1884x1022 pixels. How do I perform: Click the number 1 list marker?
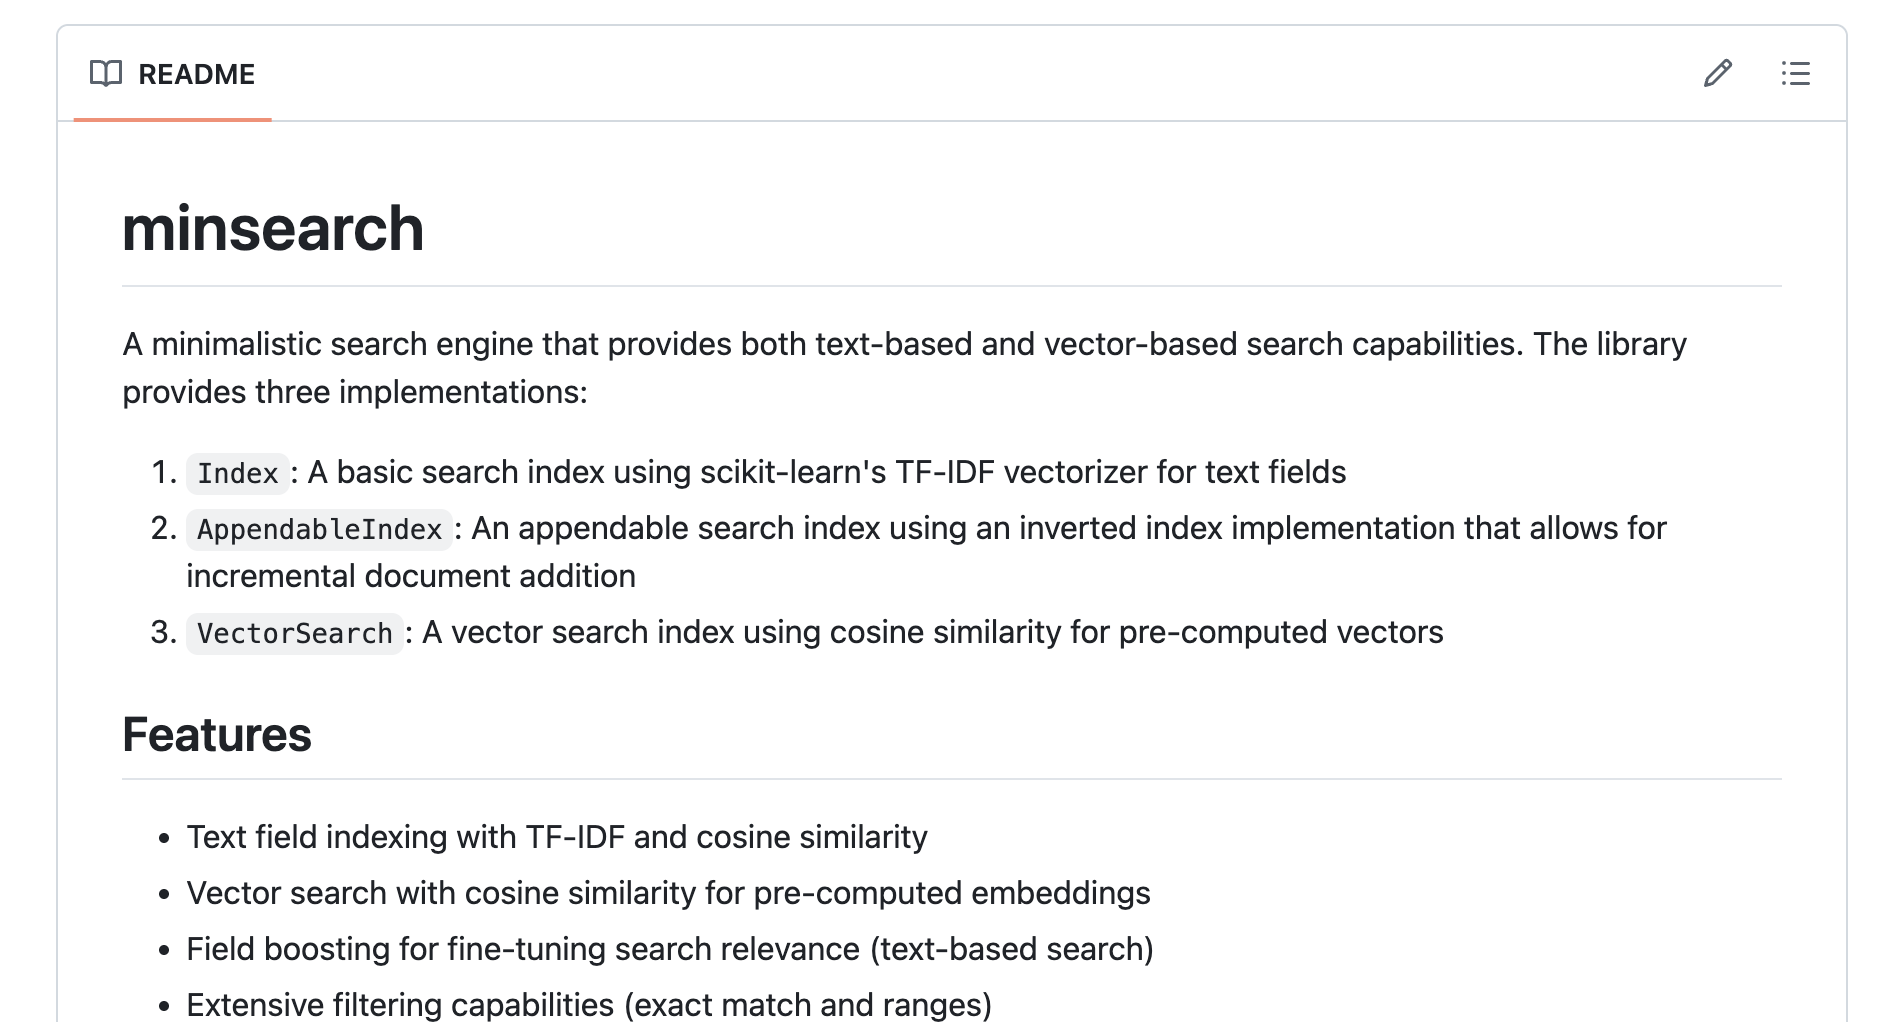(163, 472)
